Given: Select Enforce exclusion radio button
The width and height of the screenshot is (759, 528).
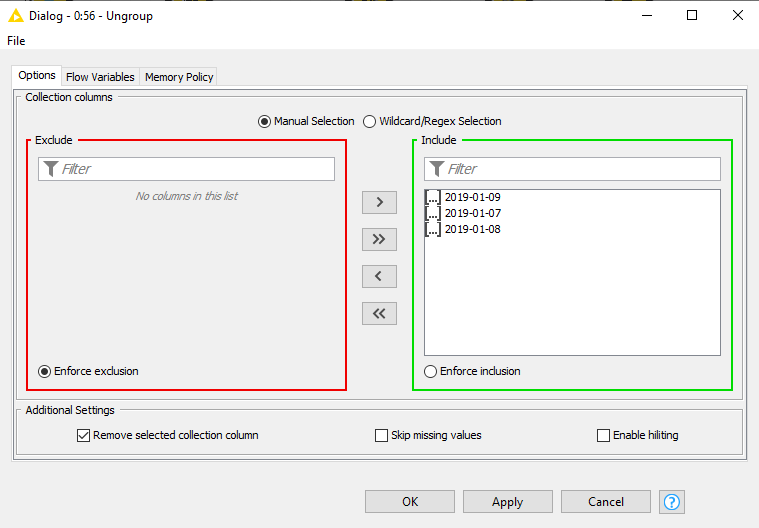Looking at the screenshot, I should point(45,371).
